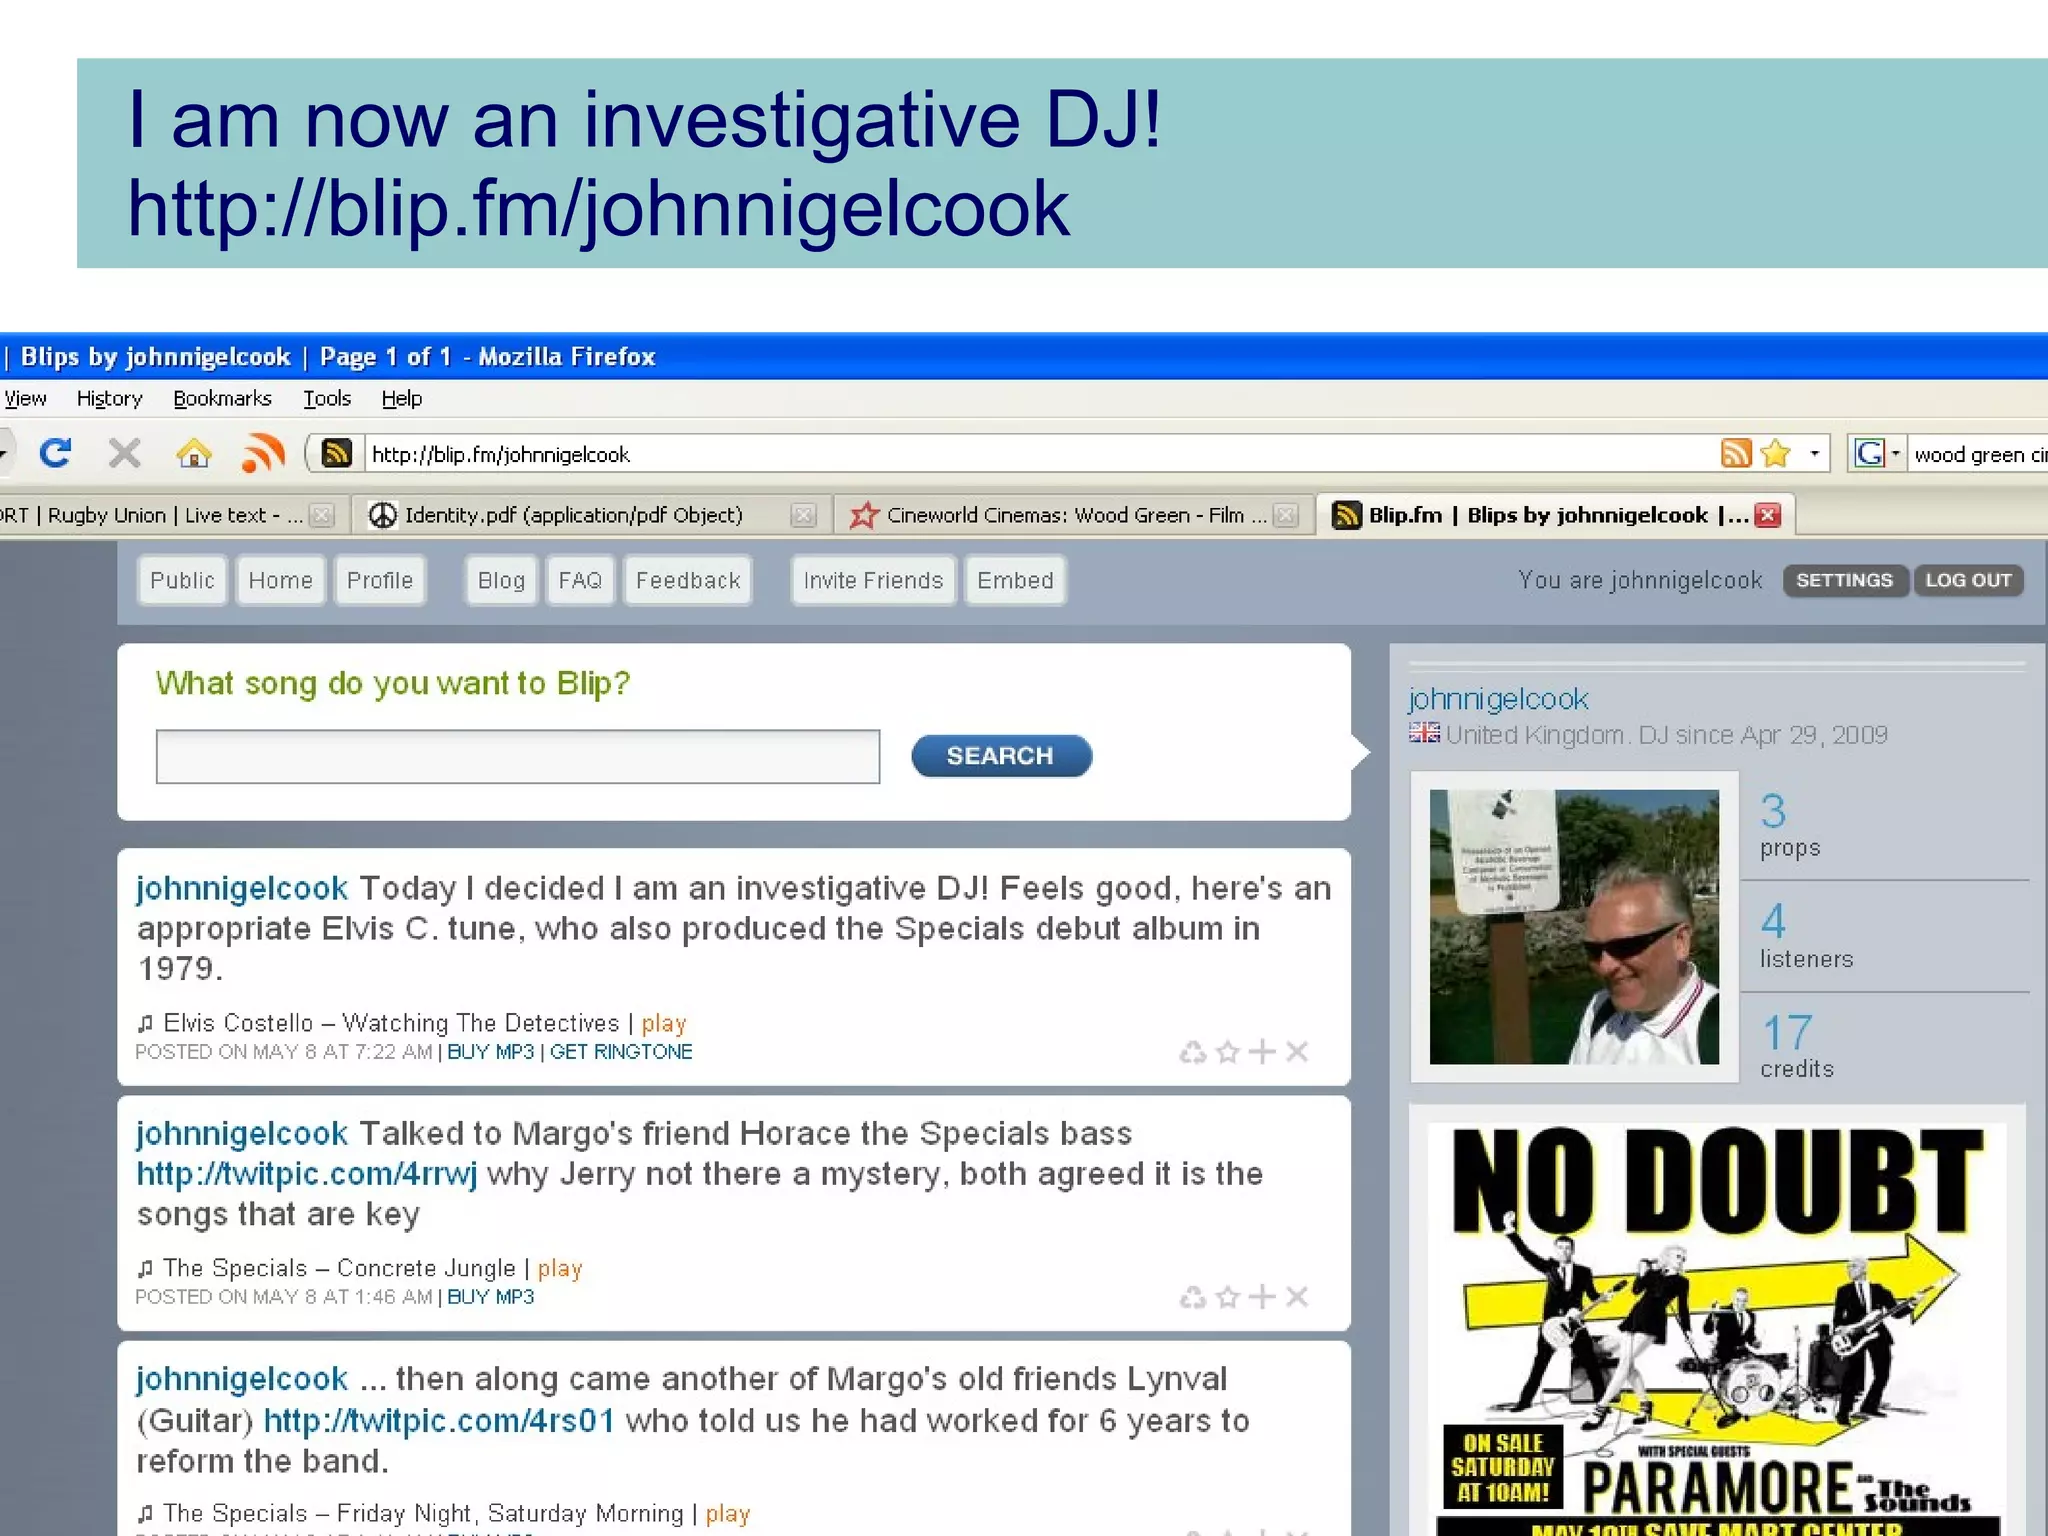
Task: Open the Help menu
Action: point(402,398)
